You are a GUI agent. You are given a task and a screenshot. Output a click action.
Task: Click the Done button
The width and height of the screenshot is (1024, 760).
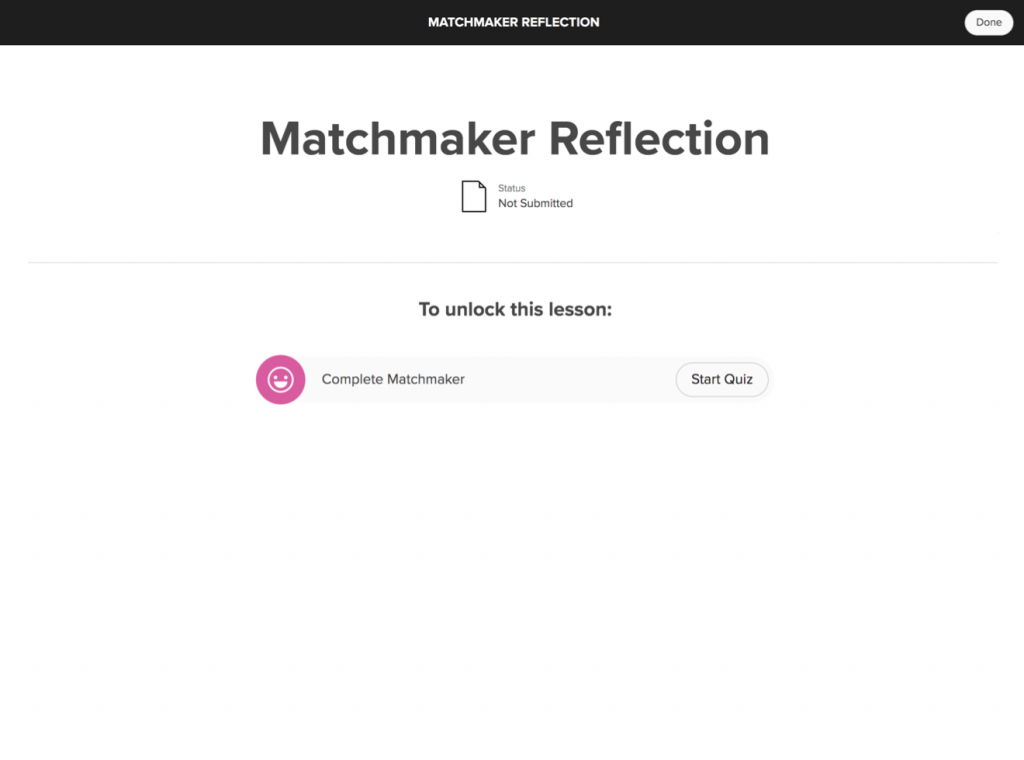tap(988, 22)
